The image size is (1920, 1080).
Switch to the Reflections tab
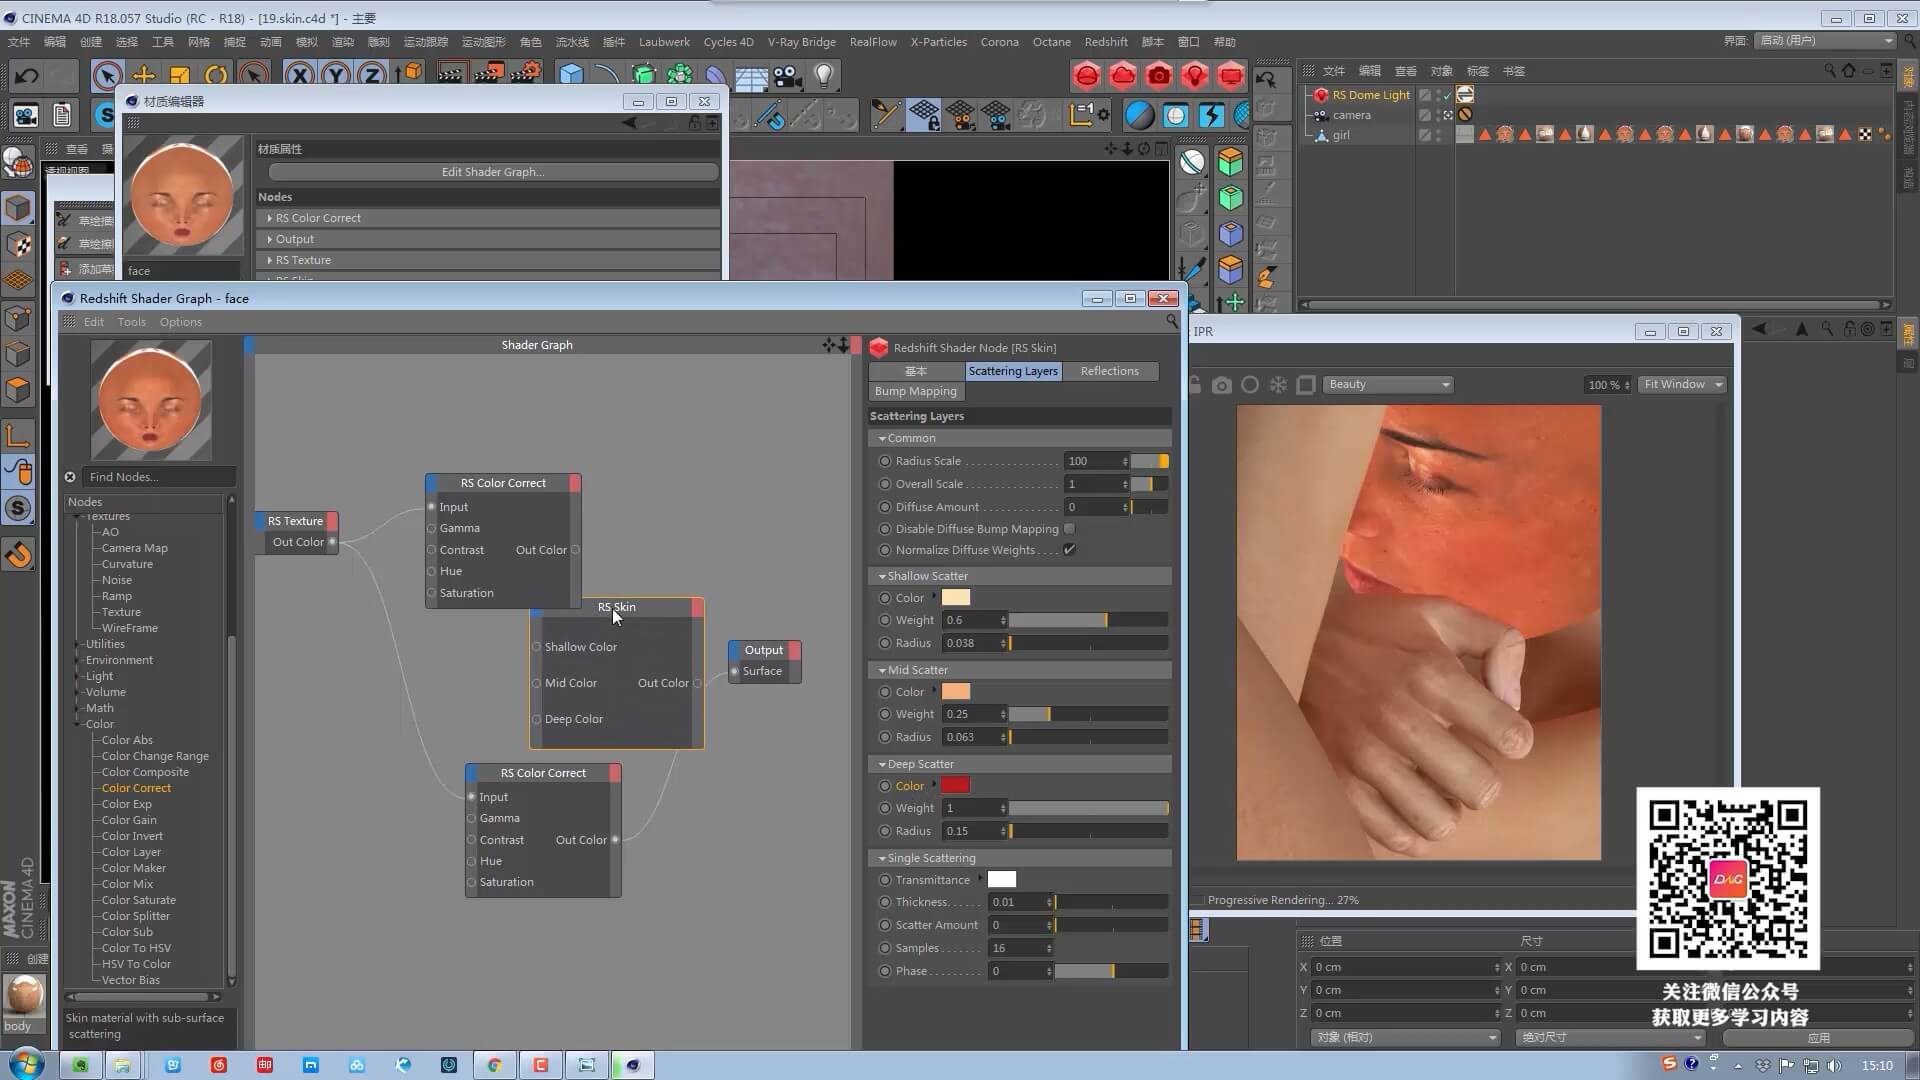(1109, 371)
